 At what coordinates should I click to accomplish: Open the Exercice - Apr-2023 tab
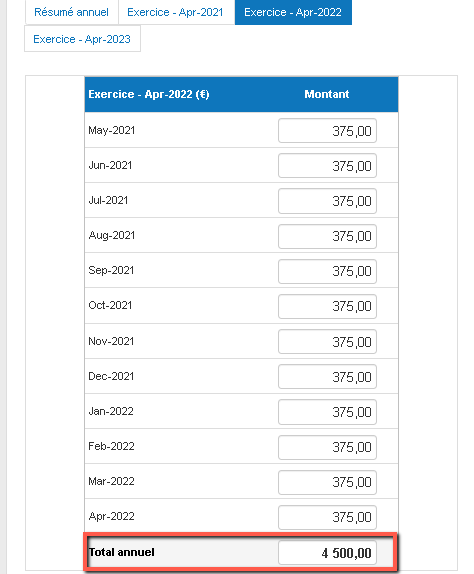click(82, 39)
